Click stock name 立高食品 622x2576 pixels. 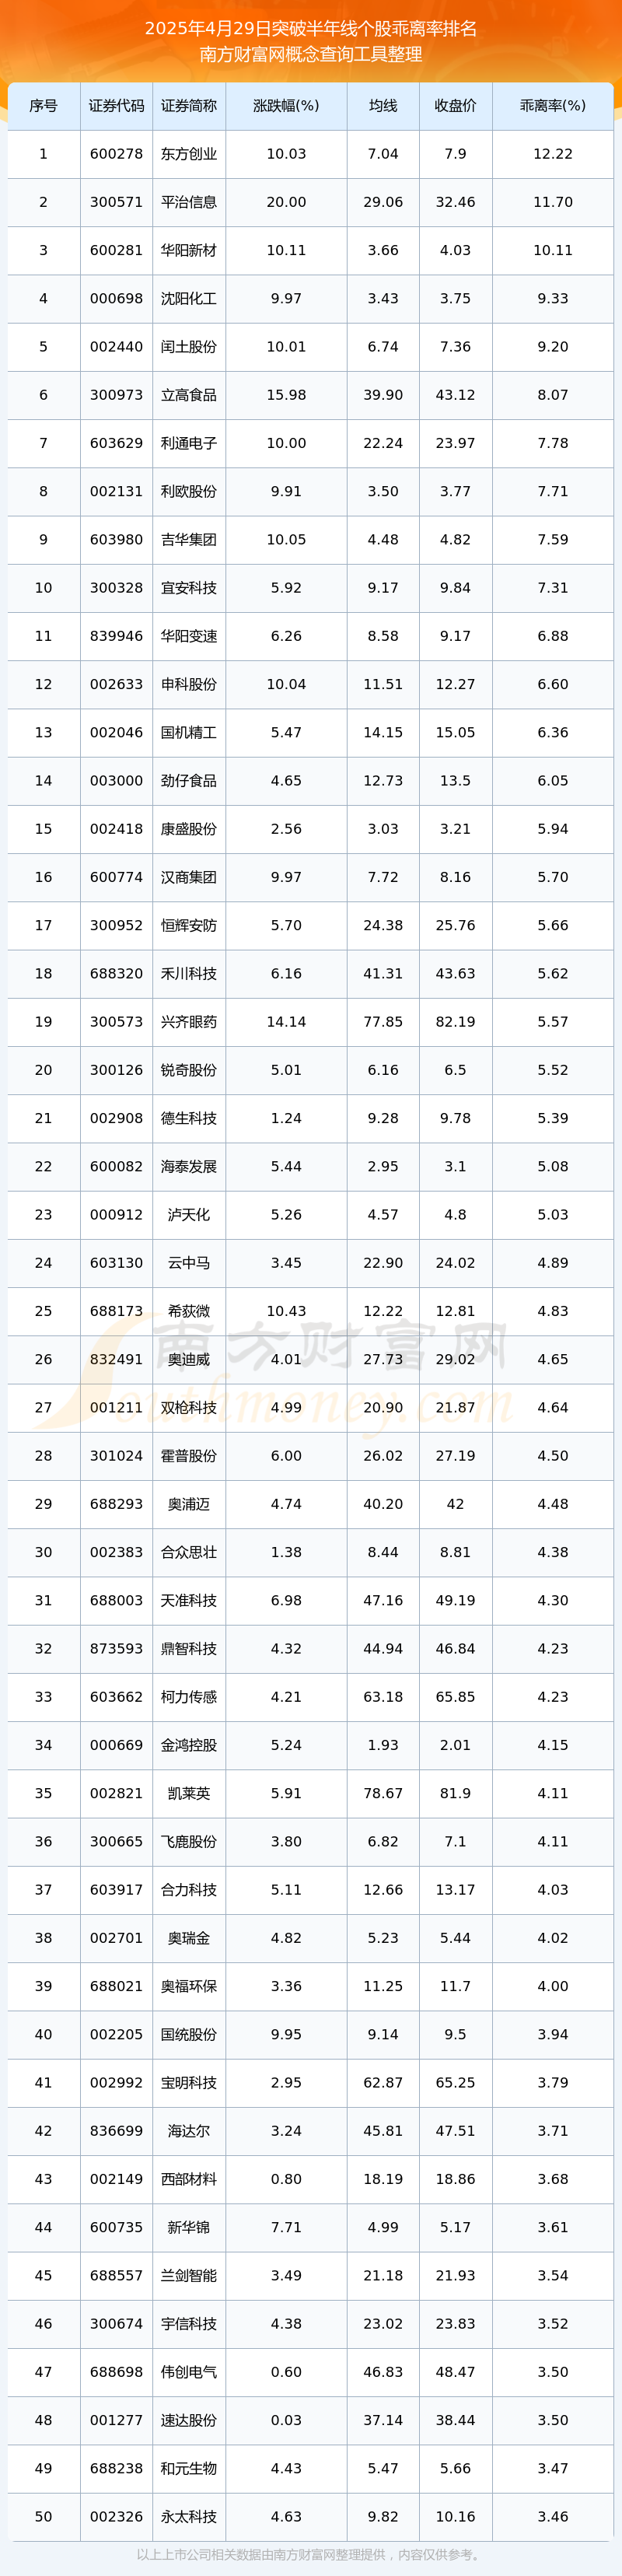(189, 395)
